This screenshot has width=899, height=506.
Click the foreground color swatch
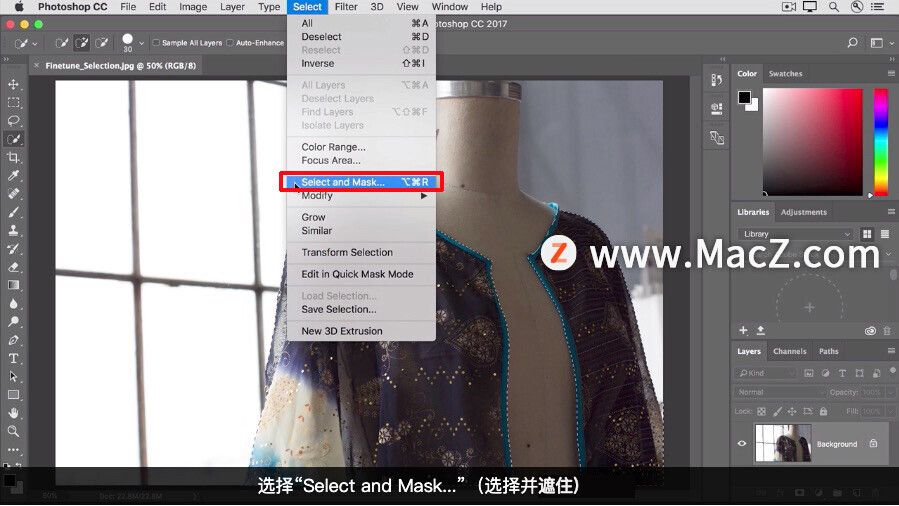click(744, 97)
